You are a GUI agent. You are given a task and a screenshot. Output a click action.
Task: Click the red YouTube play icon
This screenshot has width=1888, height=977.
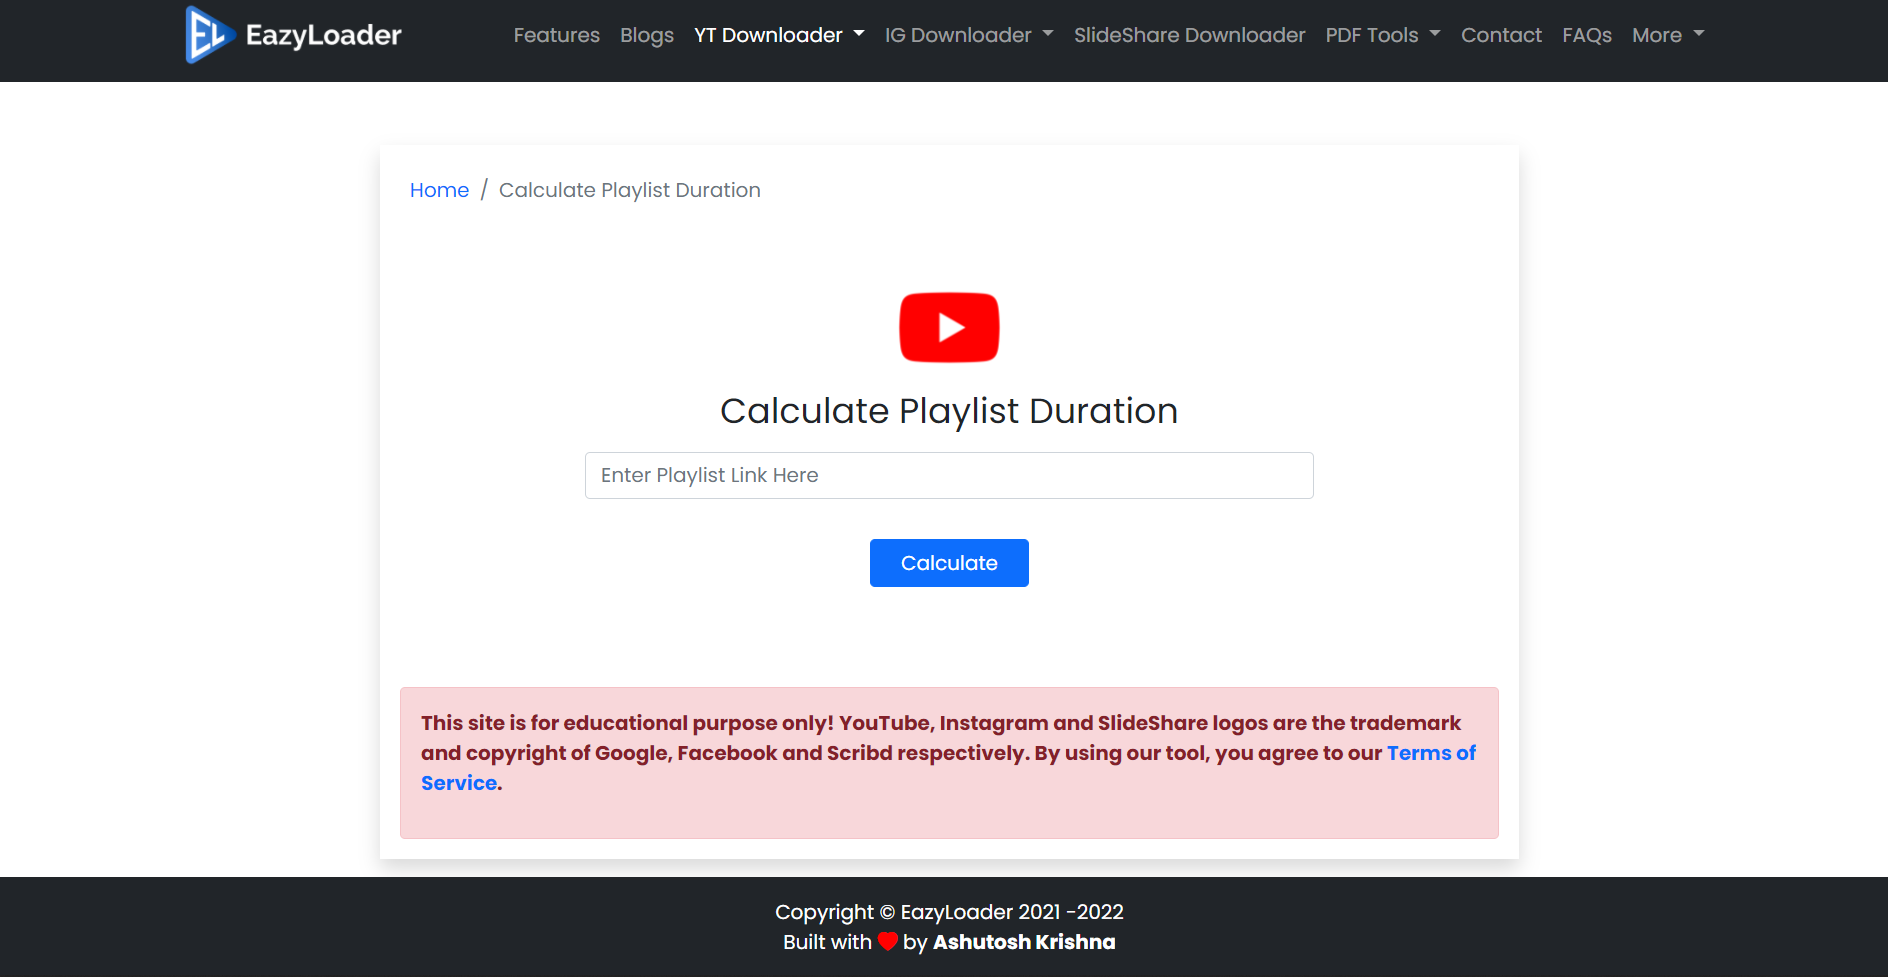(949, 327)
